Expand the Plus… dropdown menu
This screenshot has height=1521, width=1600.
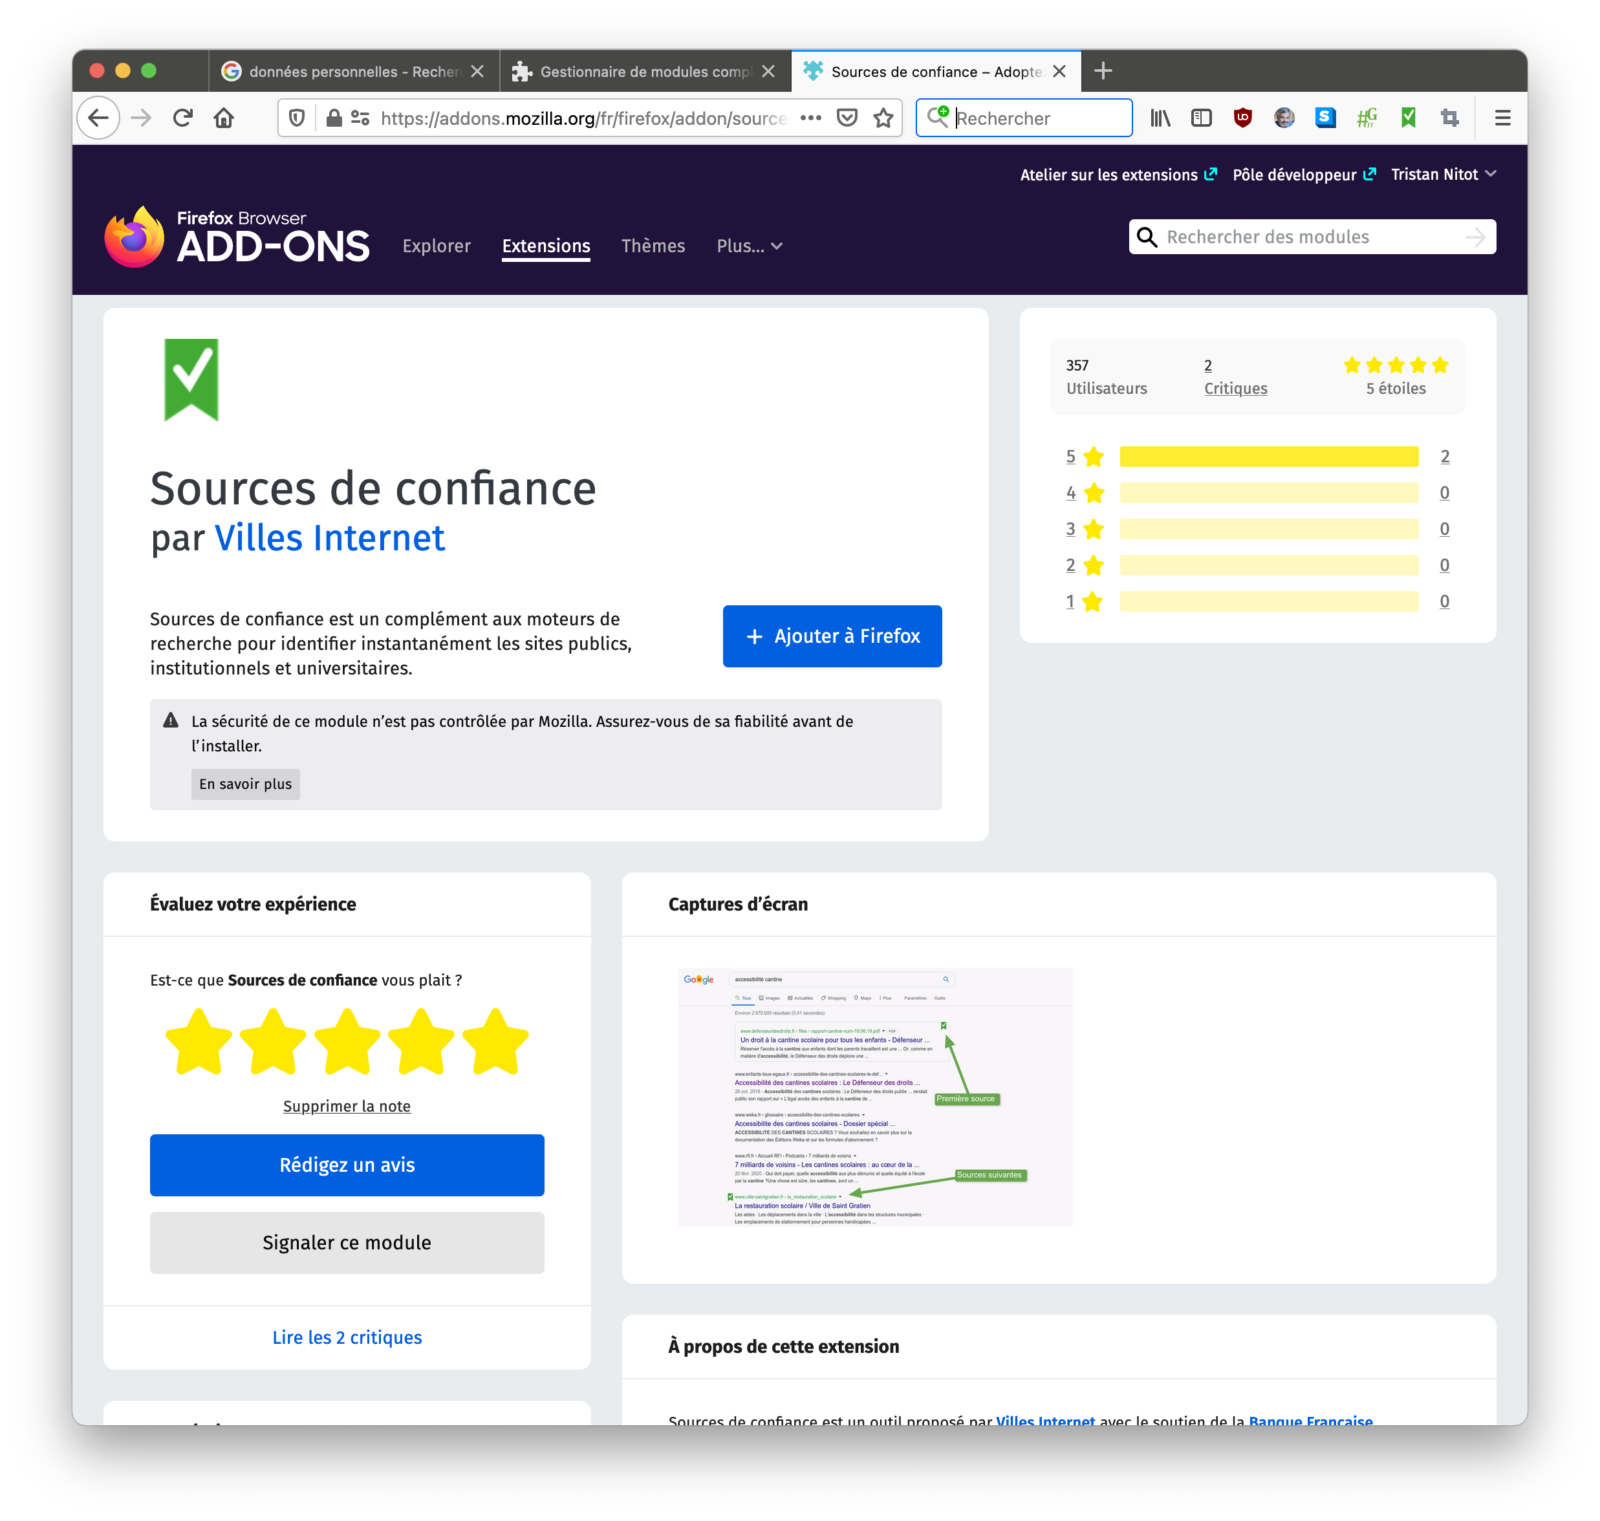[x=749, y=246]
